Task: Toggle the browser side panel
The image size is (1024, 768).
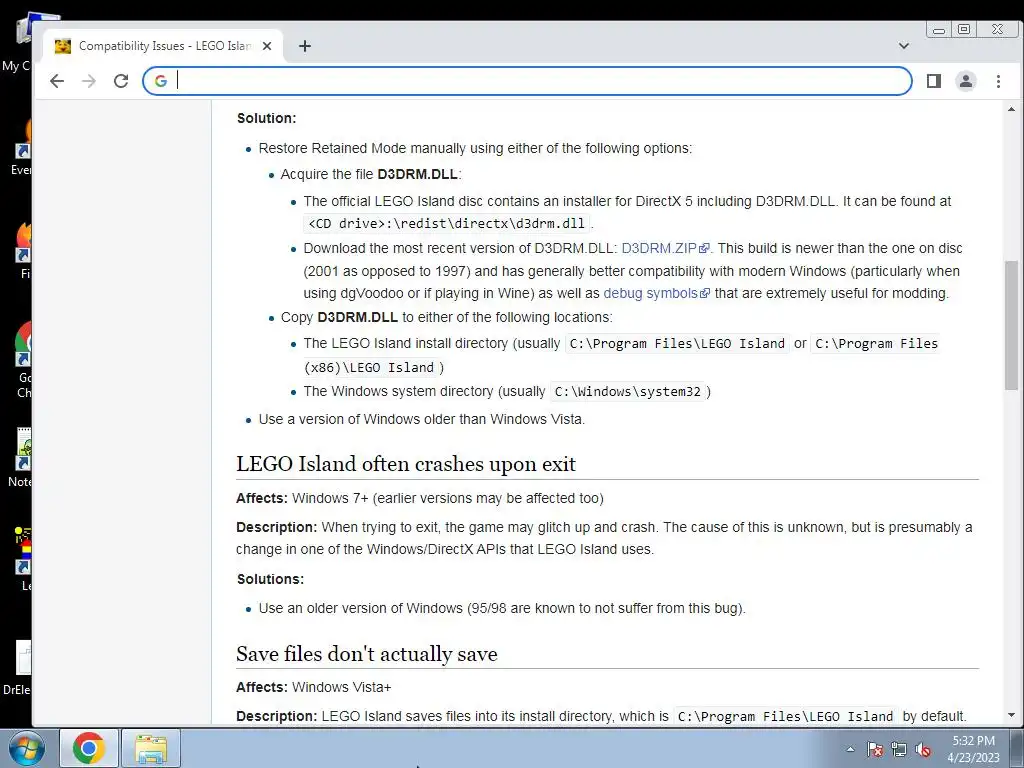Action: point(934,81)
